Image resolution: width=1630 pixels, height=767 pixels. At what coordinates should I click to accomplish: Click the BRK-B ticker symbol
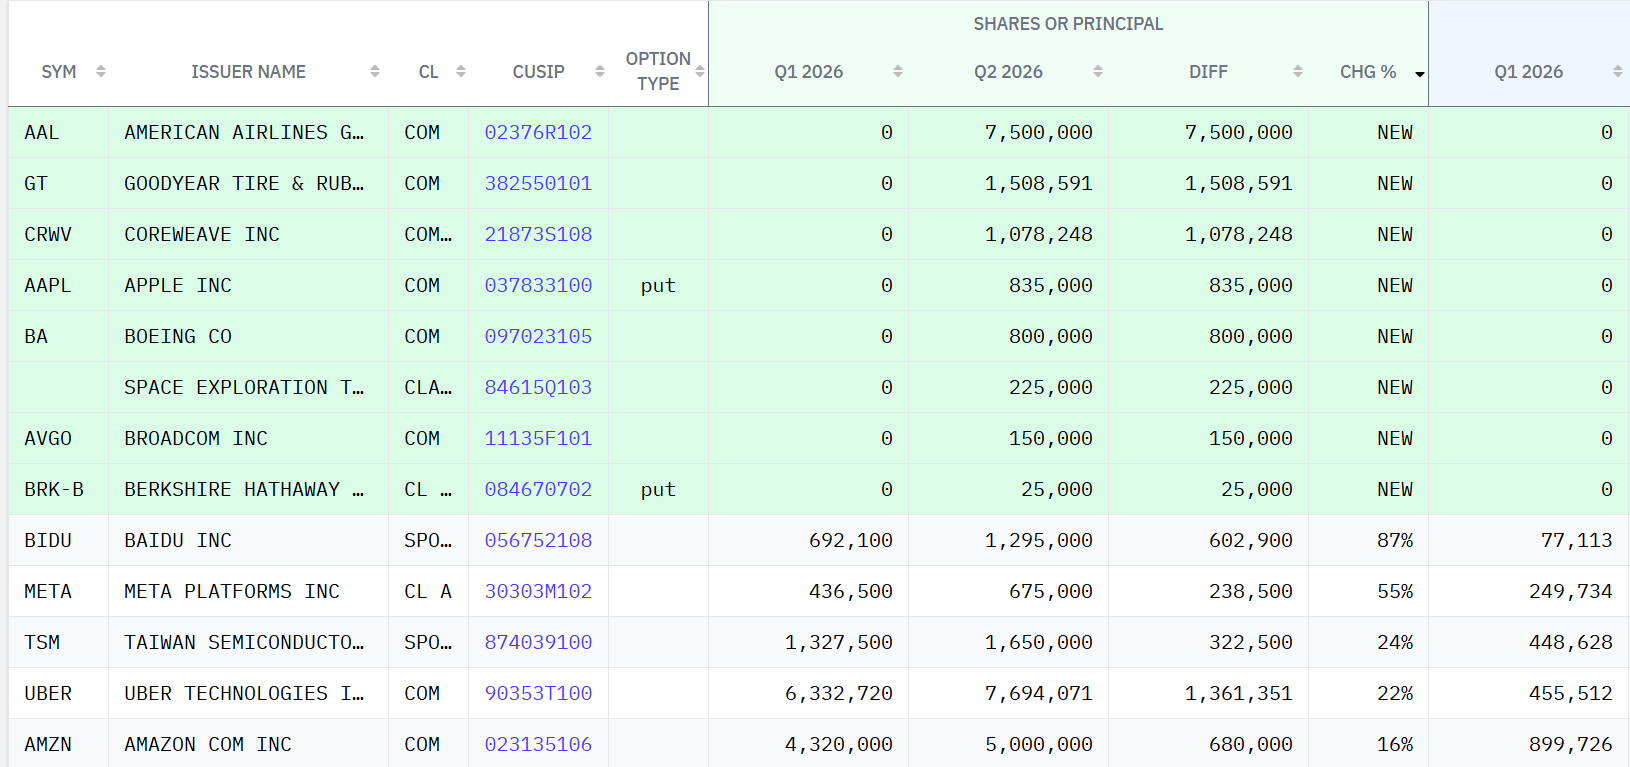pos(54,489)
